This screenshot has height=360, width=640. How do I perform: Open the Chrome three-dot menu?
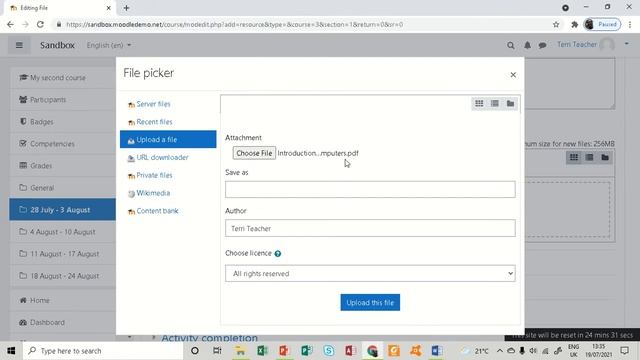630,24
